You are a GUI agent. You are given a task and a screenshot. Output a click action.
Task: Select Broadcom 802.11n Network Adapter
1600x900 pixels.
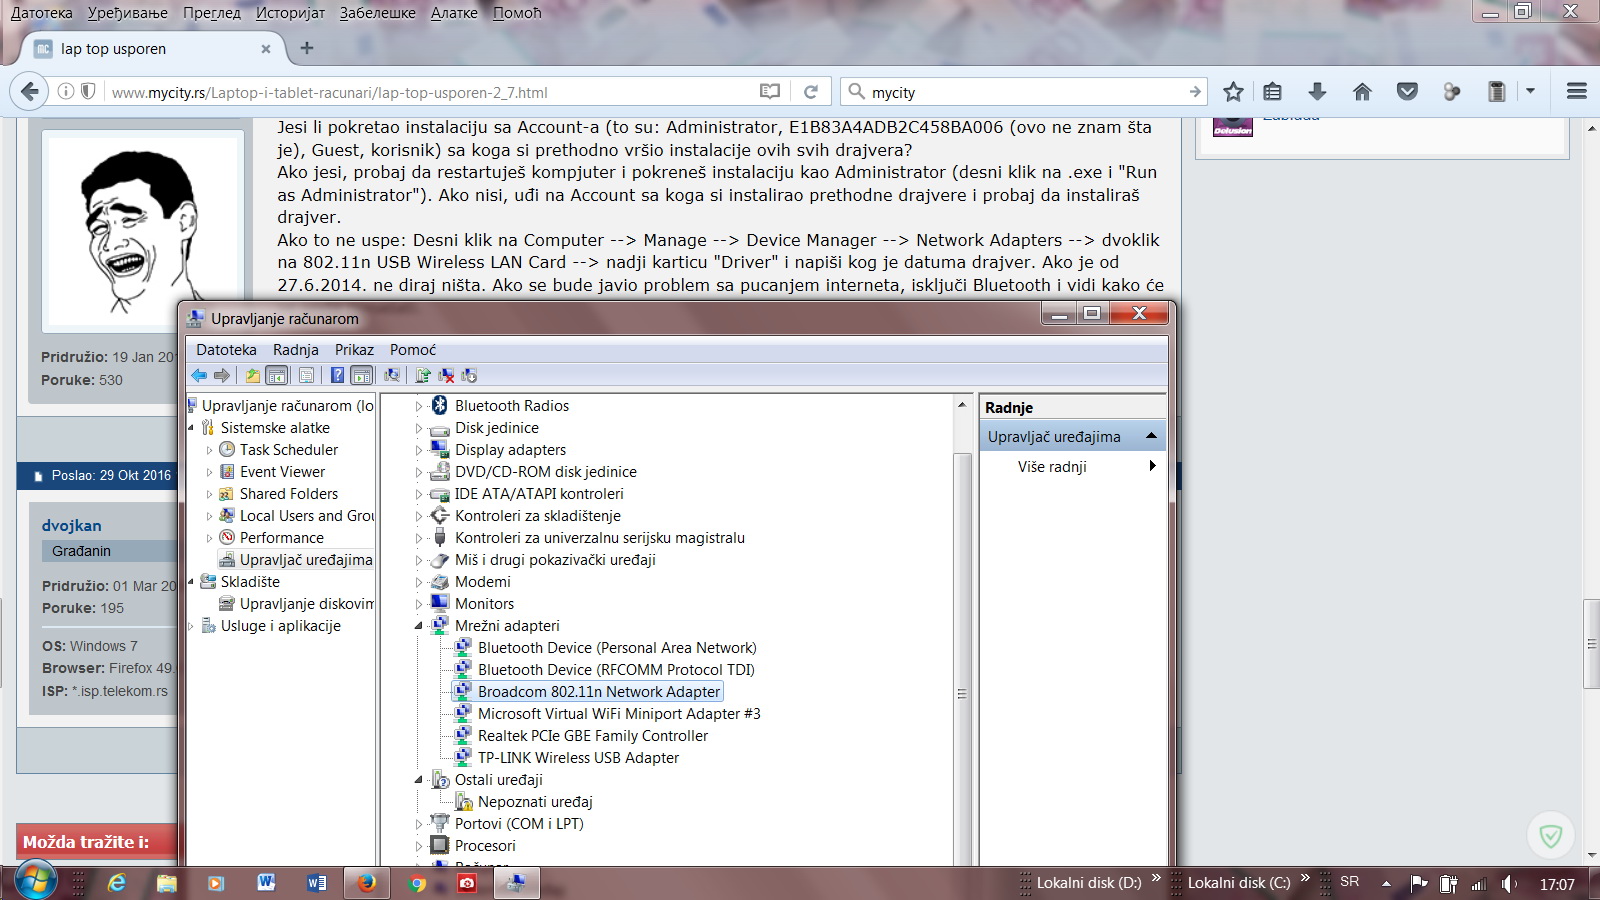click(599, 692)
